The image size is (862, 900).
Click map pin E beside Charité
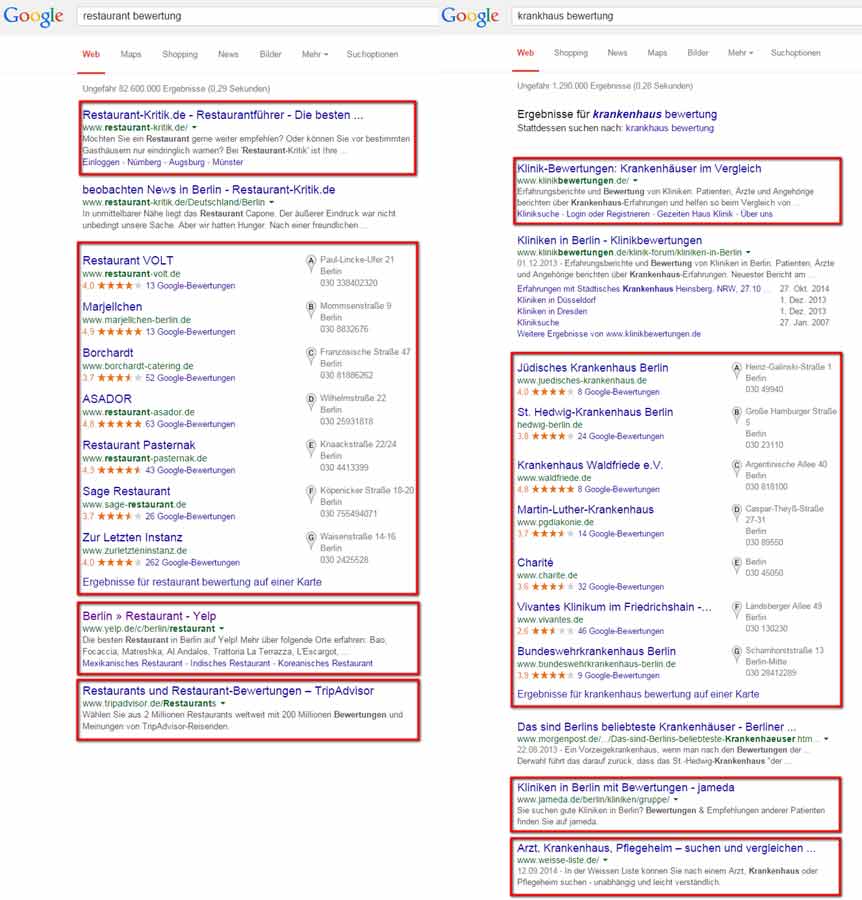(x=736, y=565)
